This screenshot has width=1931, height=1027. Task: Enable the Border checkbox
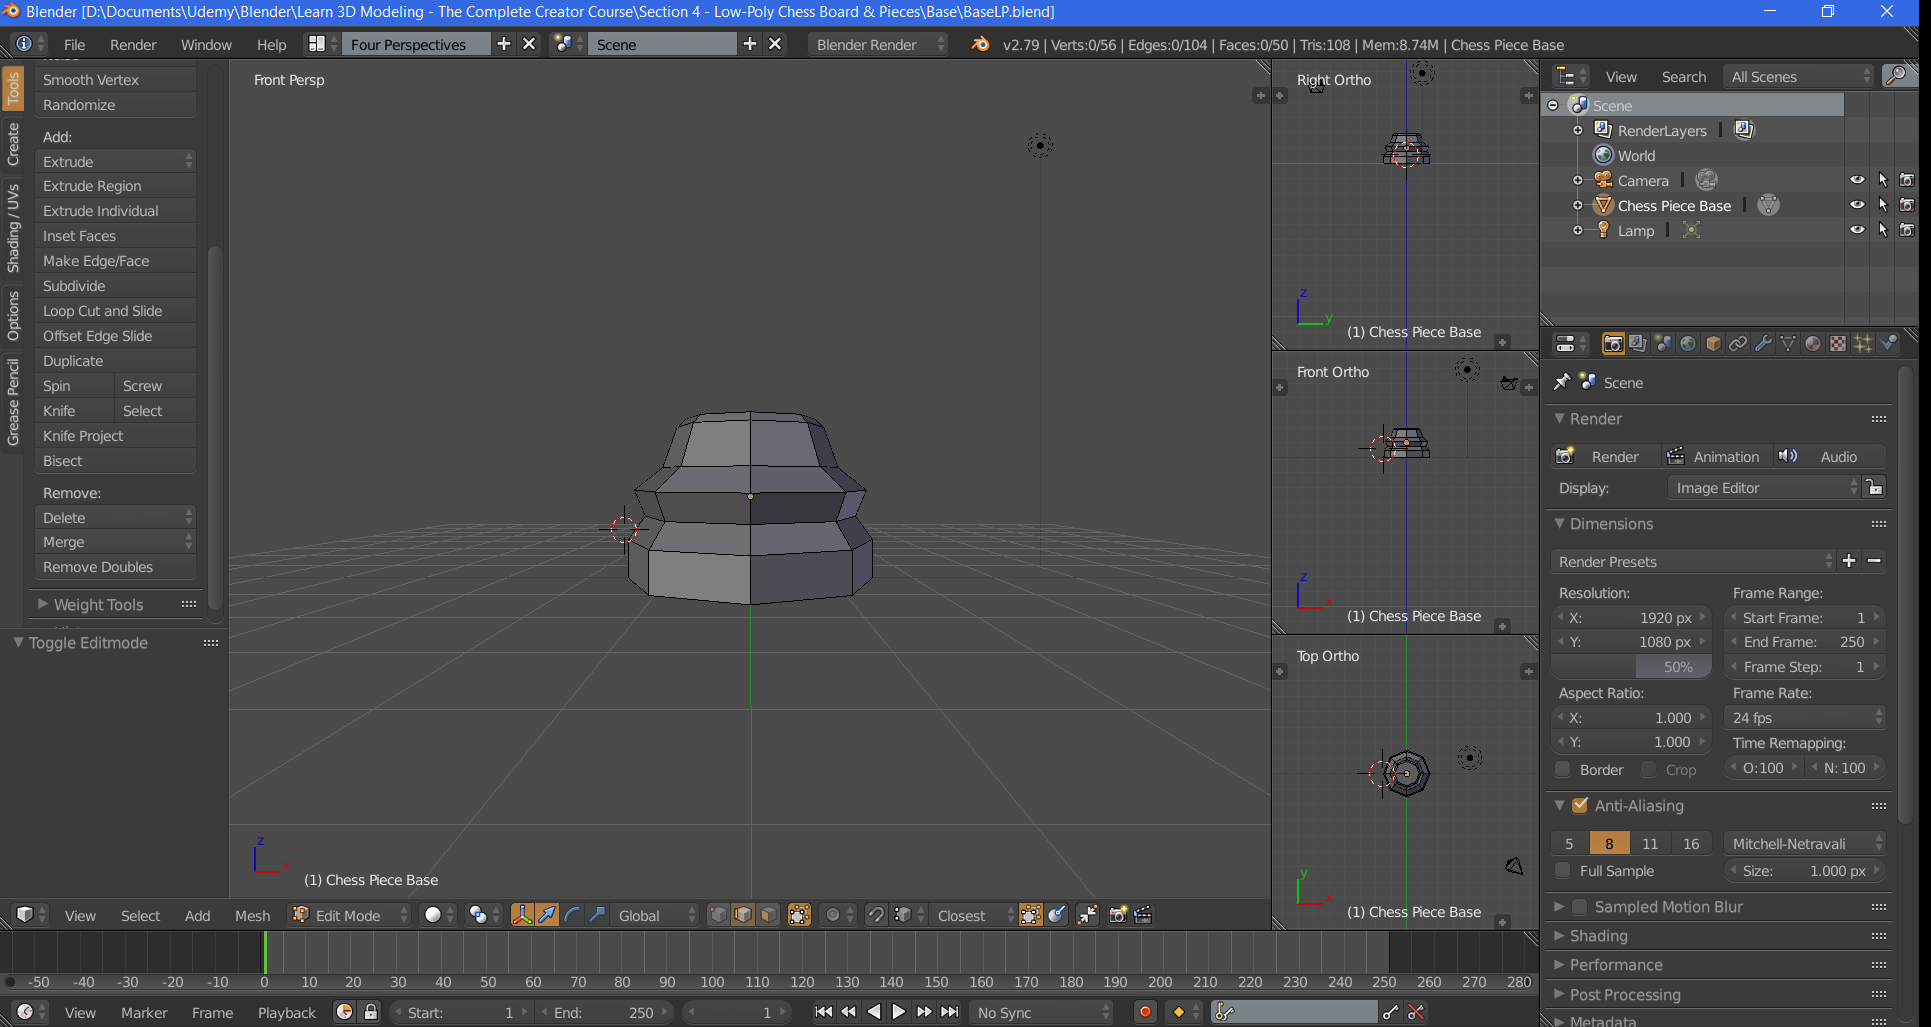click(1563, 769)
